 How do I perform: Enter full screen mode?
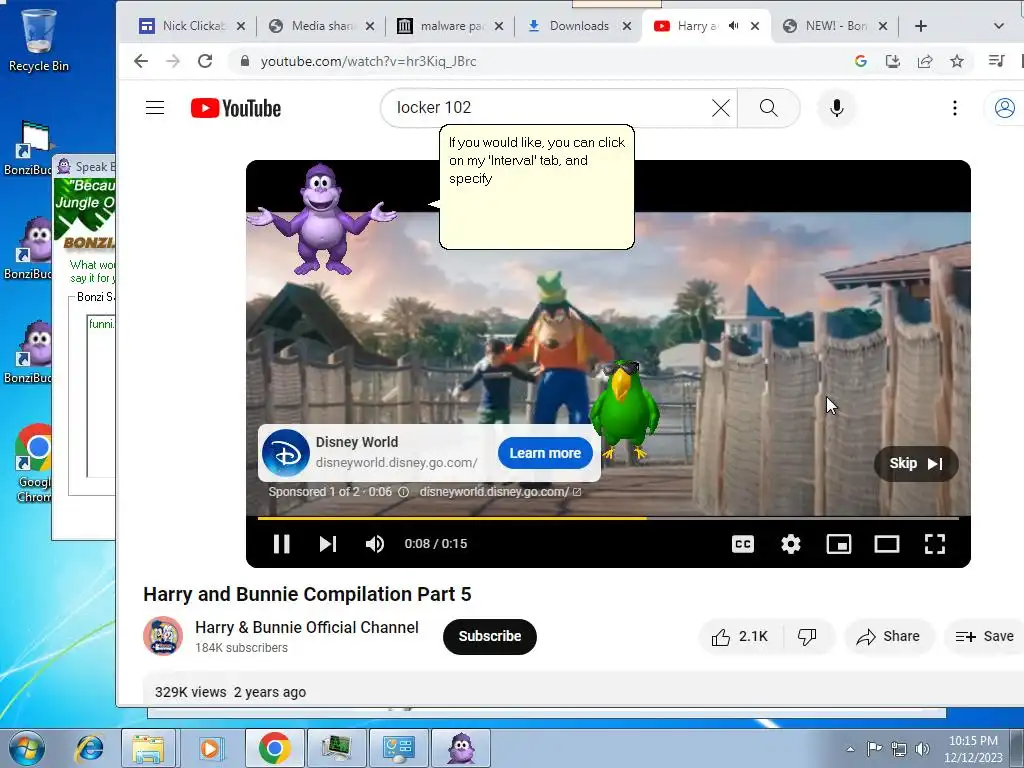(935, 544)
